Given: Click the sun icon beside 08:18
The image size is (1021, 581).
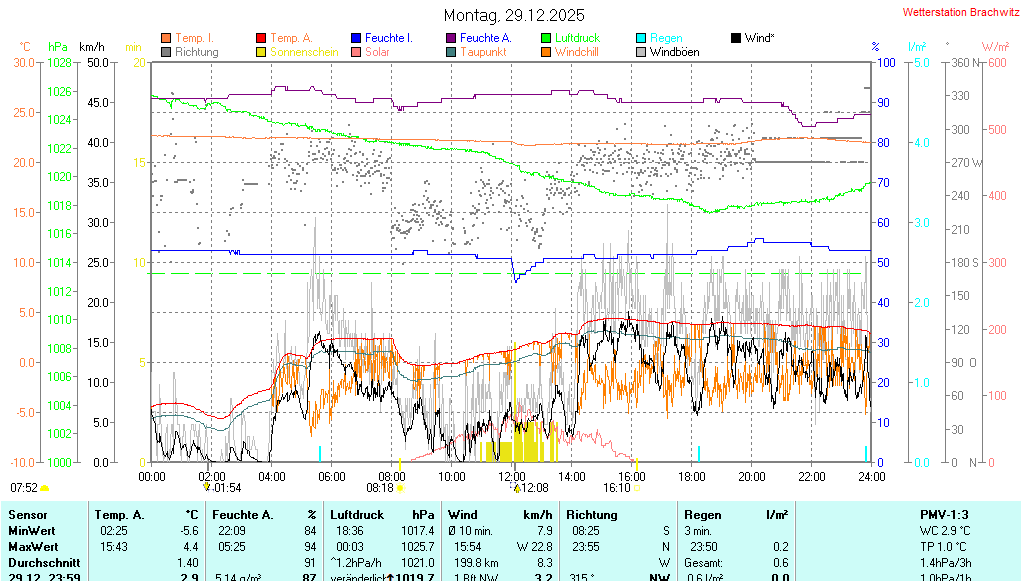Looking at the screenshot, I should [x=400, y=488].
